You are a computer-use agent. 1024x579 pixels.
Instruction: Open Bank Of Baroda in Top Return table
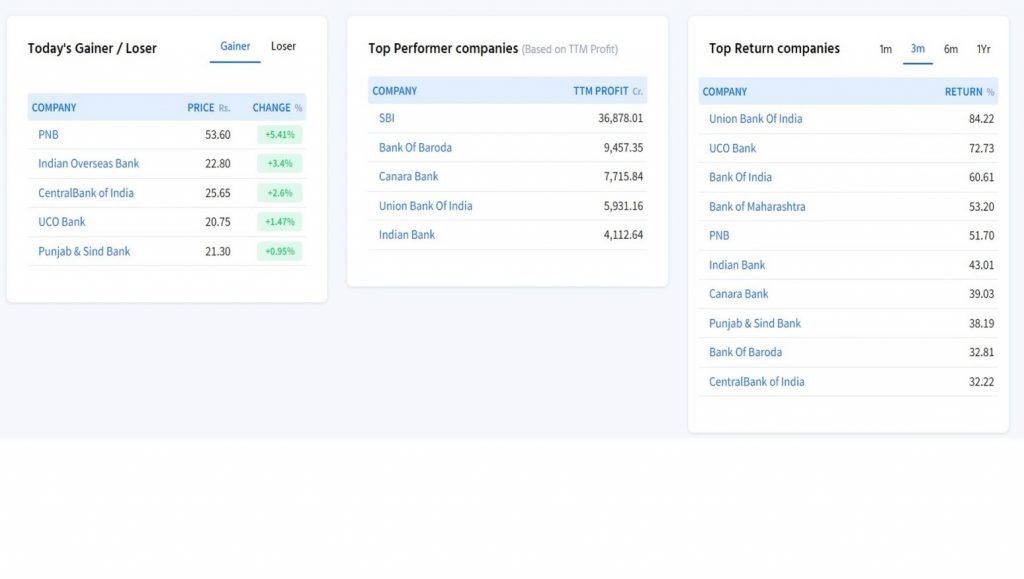pos(745,352)
